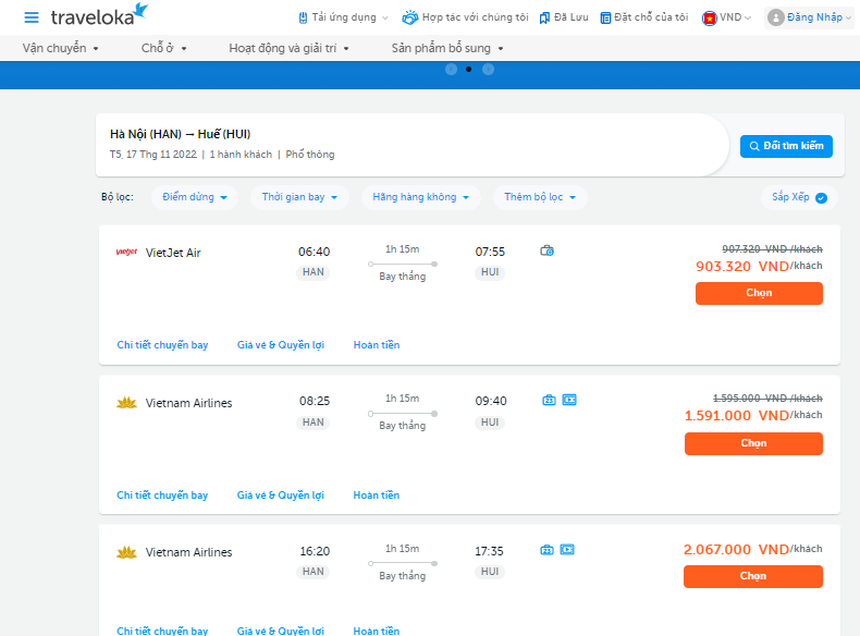
Task: Click the meal icon on 16:20 flight
Action: (x=548, y=549)
